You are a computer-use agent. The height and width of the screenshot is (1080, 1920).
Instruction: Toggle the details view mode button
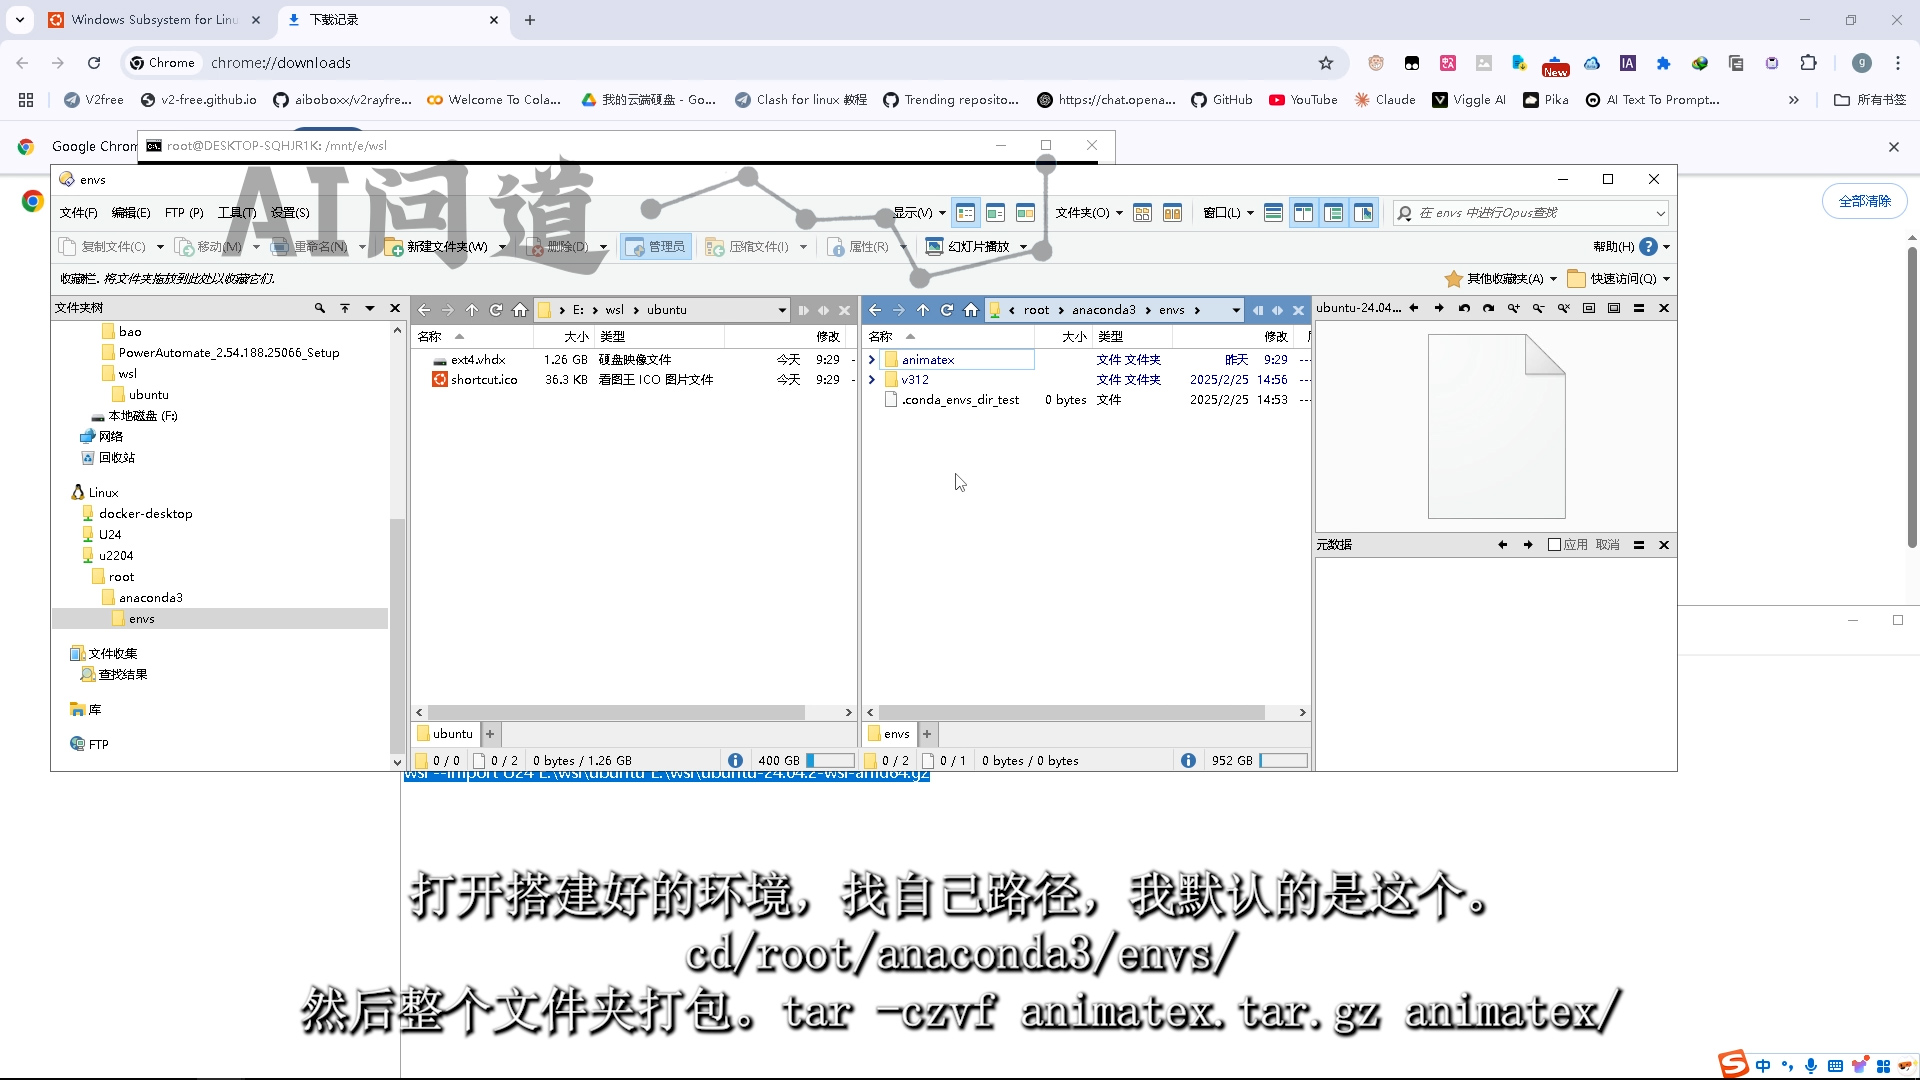(965, 212)
